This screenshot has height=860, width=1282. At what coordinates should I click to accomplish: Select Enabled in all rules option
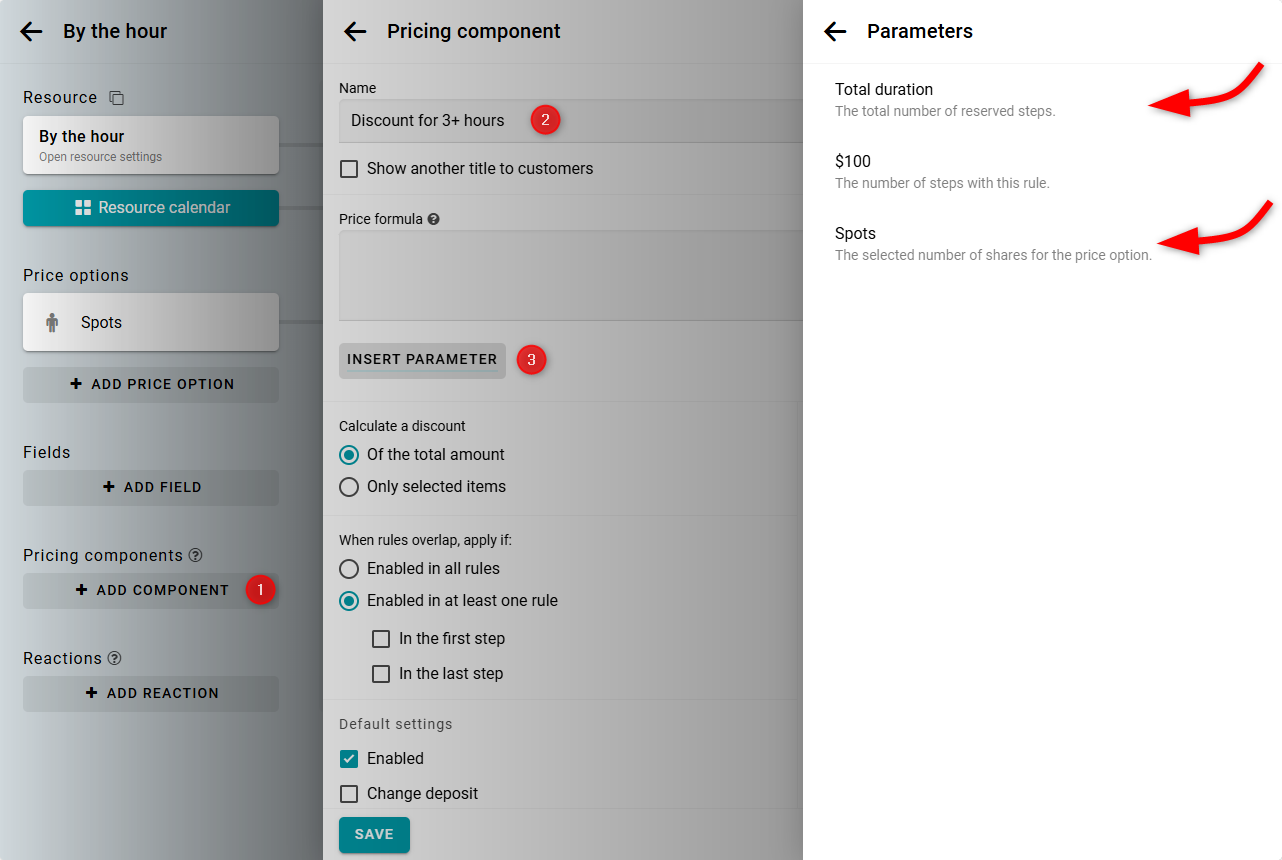pos(349,569)
